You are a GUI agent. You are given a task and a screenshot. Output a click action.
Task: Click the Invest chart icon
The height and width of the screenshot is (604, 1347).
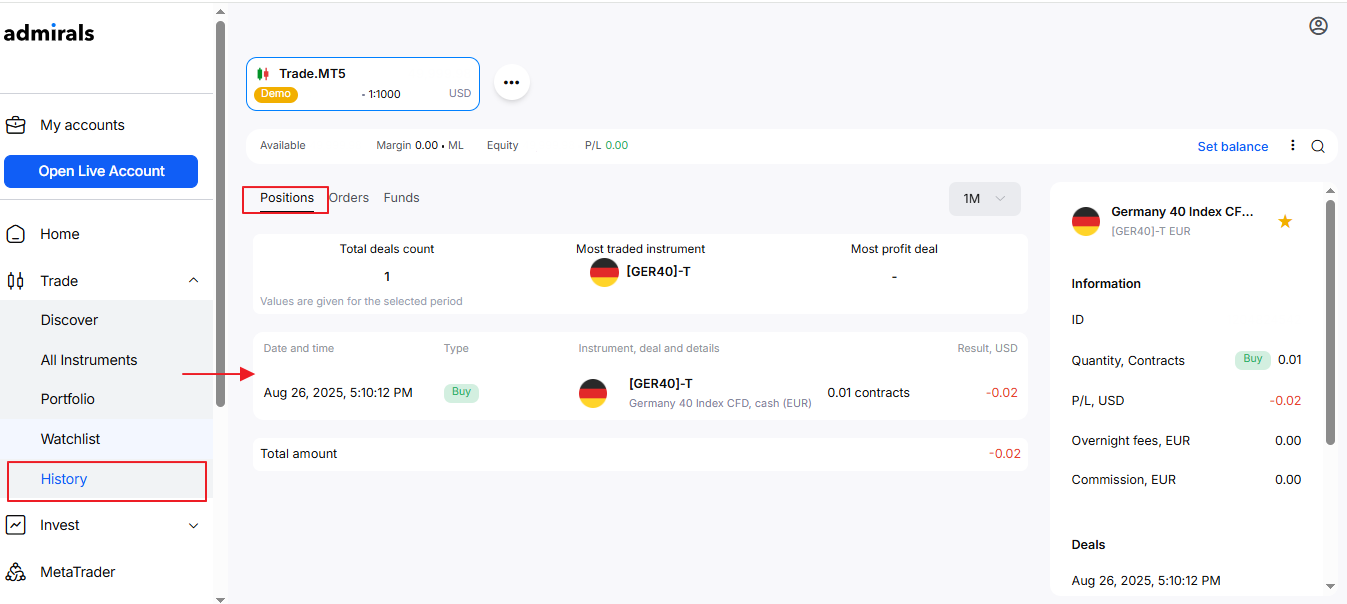(x=16, y=525)
